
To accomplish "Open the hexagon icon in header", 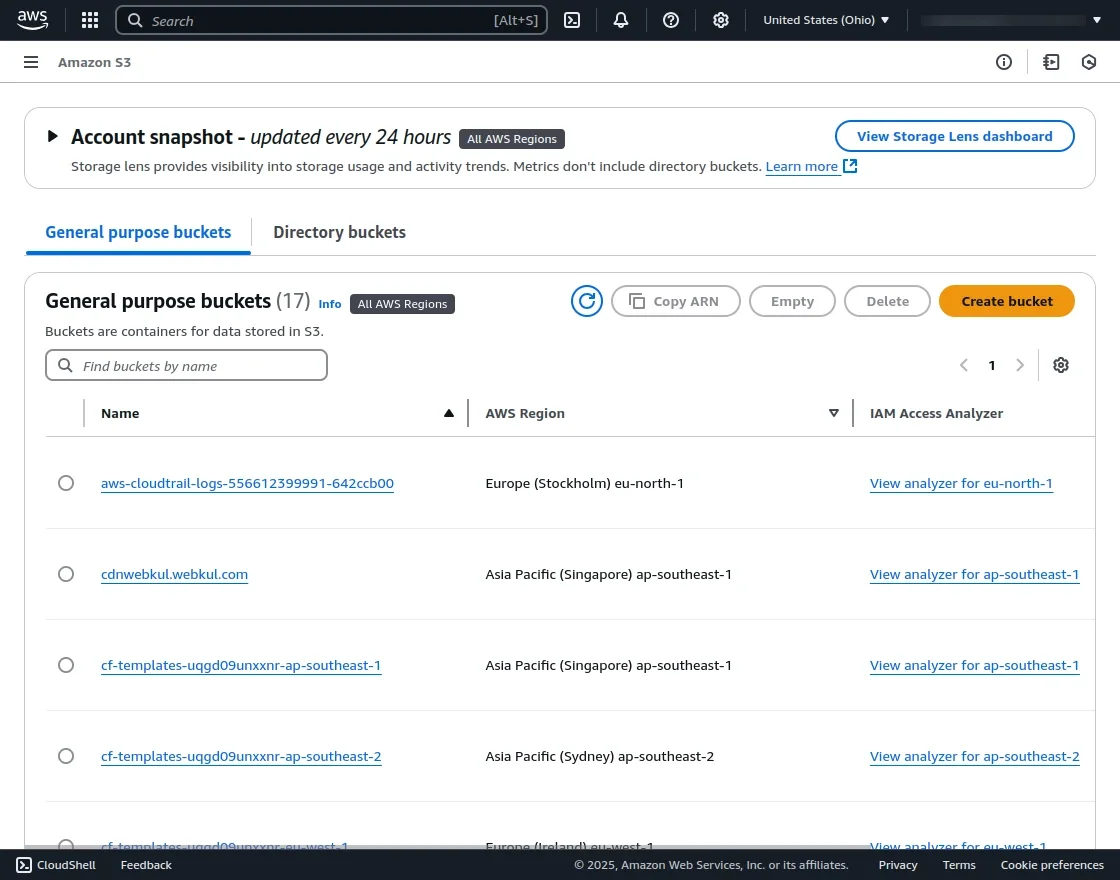I will tap(1089, 62).
